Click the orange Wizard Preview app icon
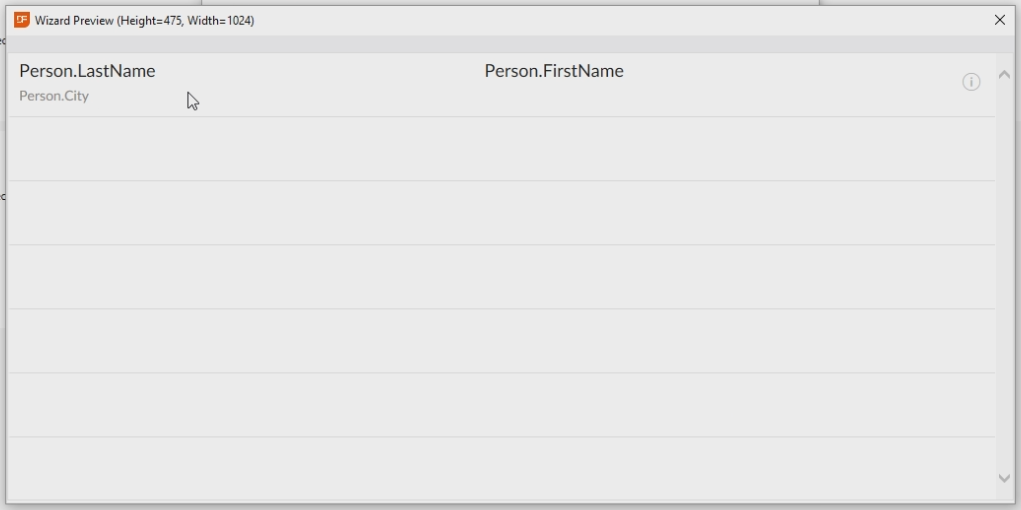Viewport: 1021px width, 510px height. click(22, 19)
